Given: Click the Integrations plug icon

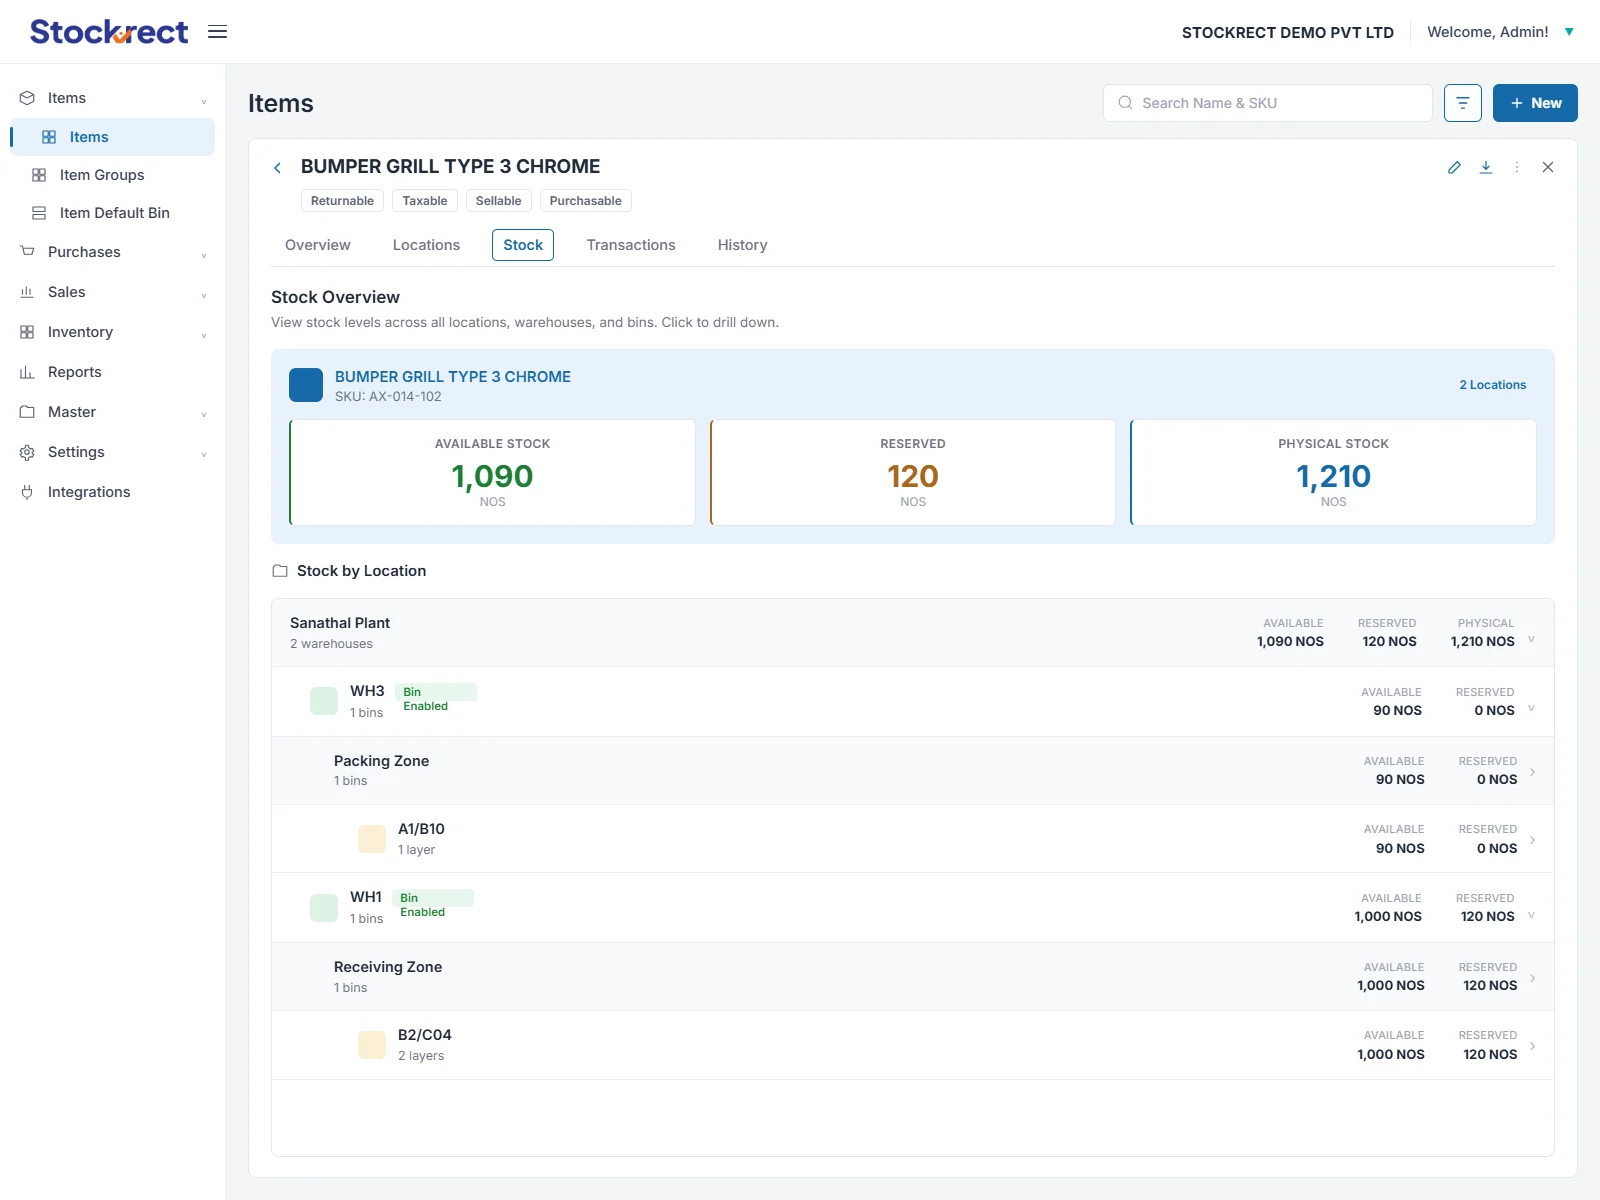Looking at the screenshot, I should coord(27,492).
